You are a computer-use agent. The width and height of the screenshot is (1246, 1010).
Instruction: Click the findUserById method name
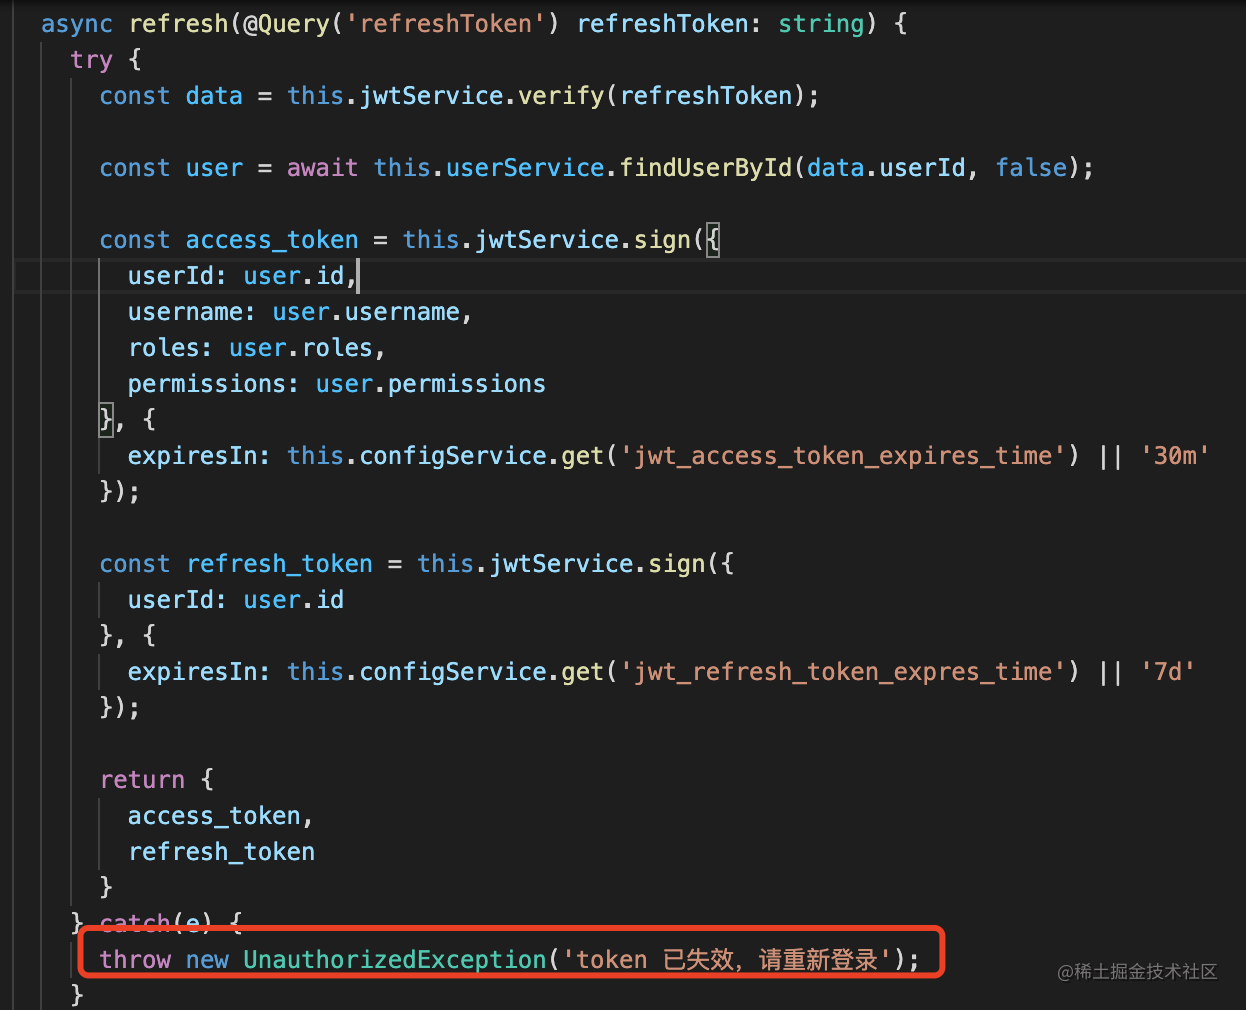click(x=706, y=168)
